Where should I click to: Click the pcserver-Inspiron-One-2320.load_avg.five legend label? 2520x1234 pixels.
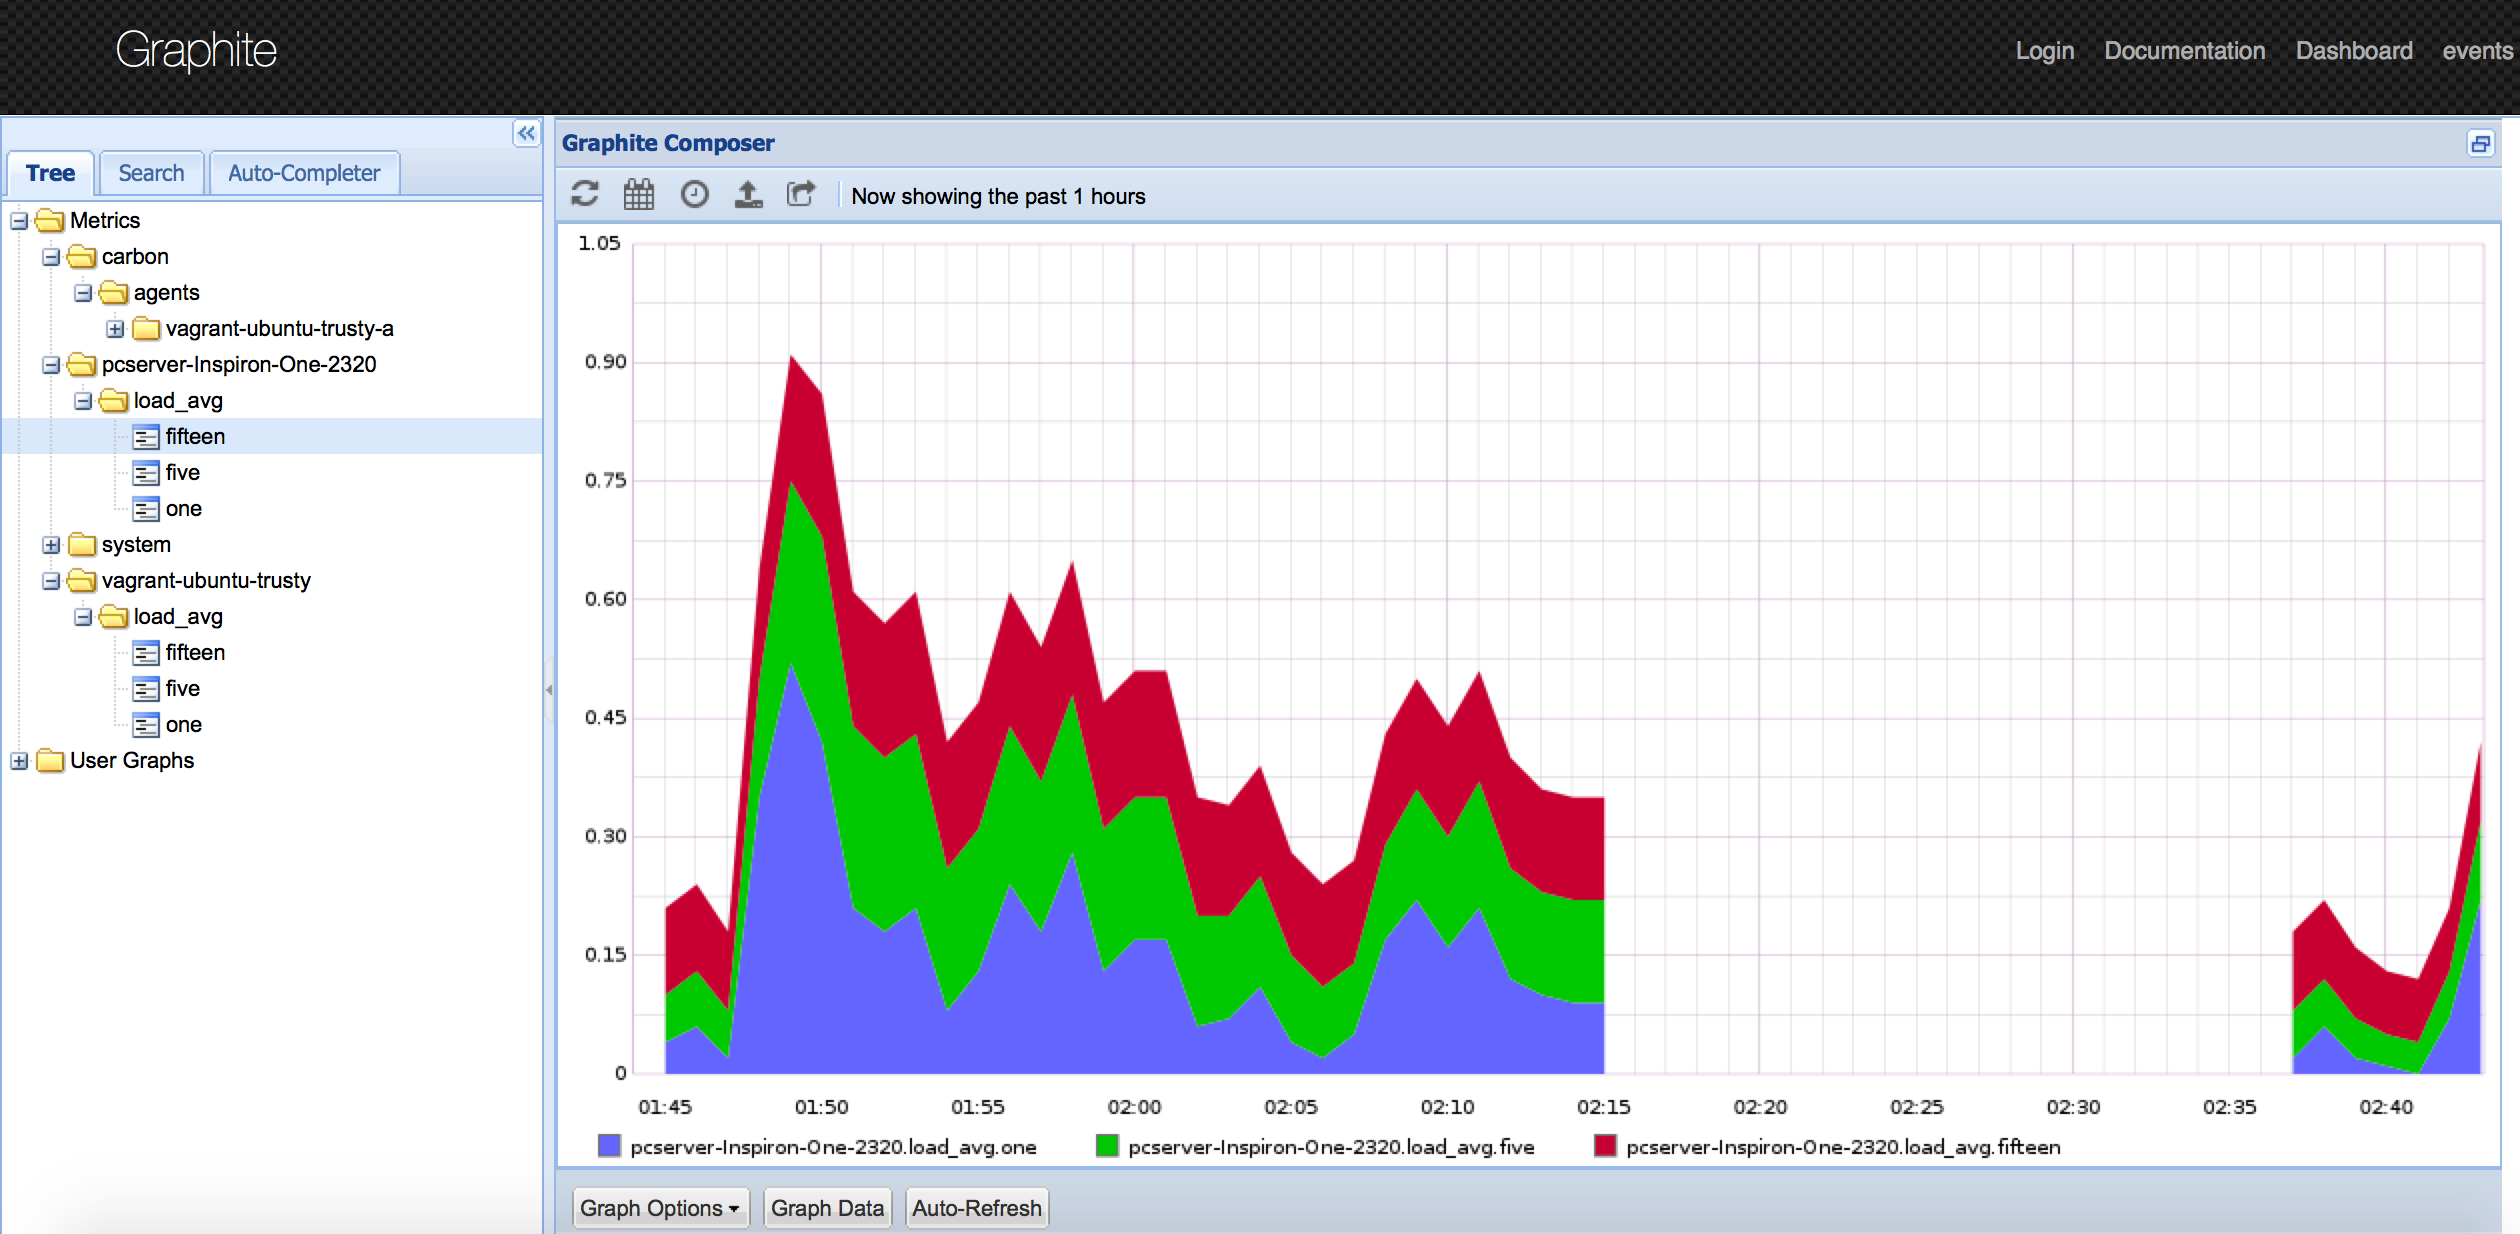pos(1331,1147)
